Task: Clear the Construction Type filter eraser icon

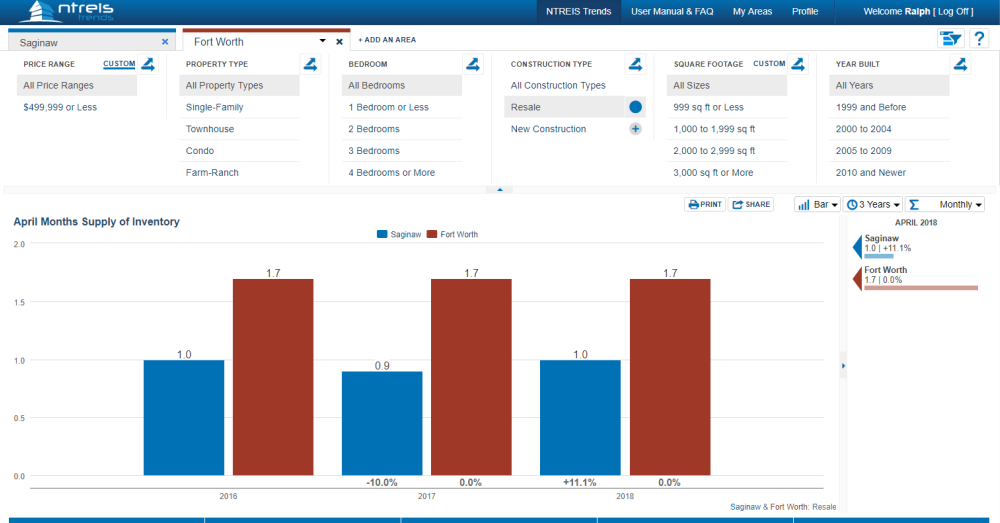Action: 636,64
